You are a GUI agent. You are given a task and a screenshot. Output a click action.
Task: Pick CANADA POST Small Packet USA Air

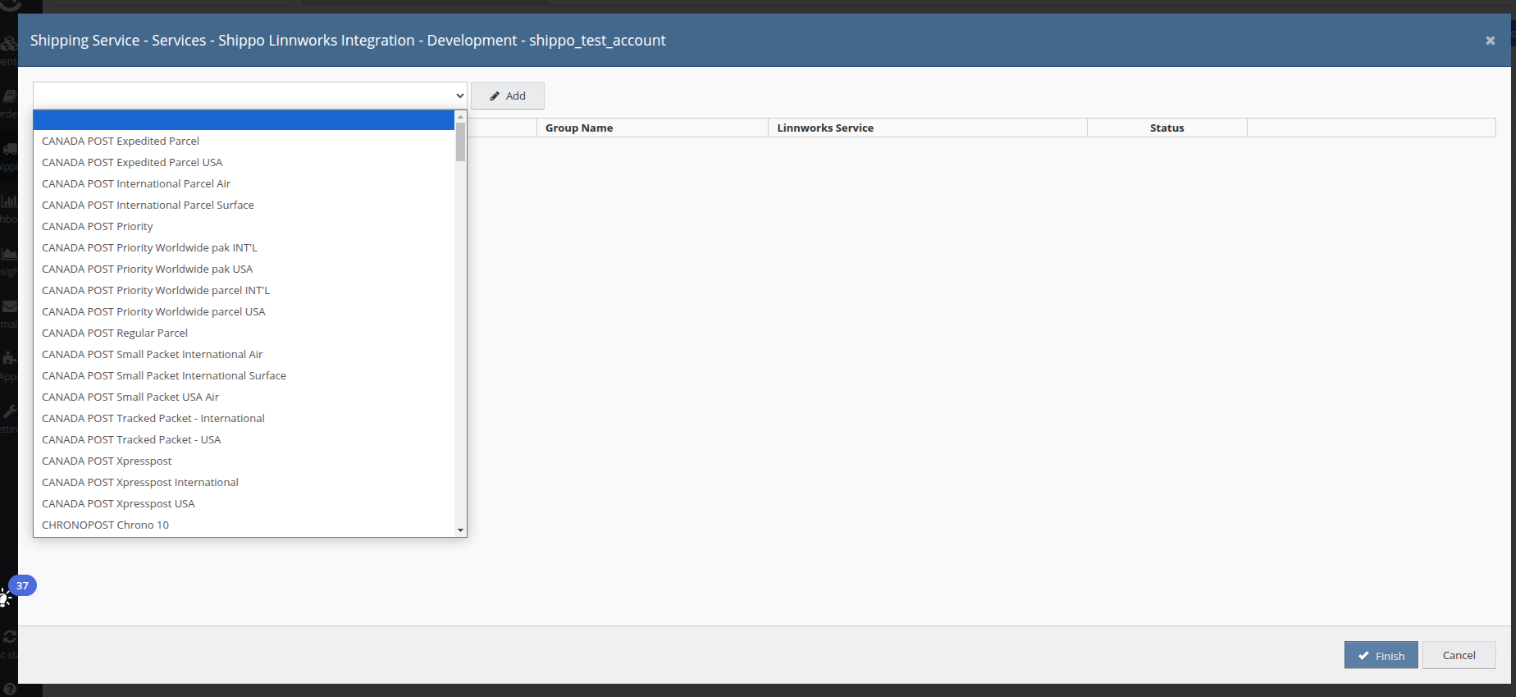pos(244,397)
